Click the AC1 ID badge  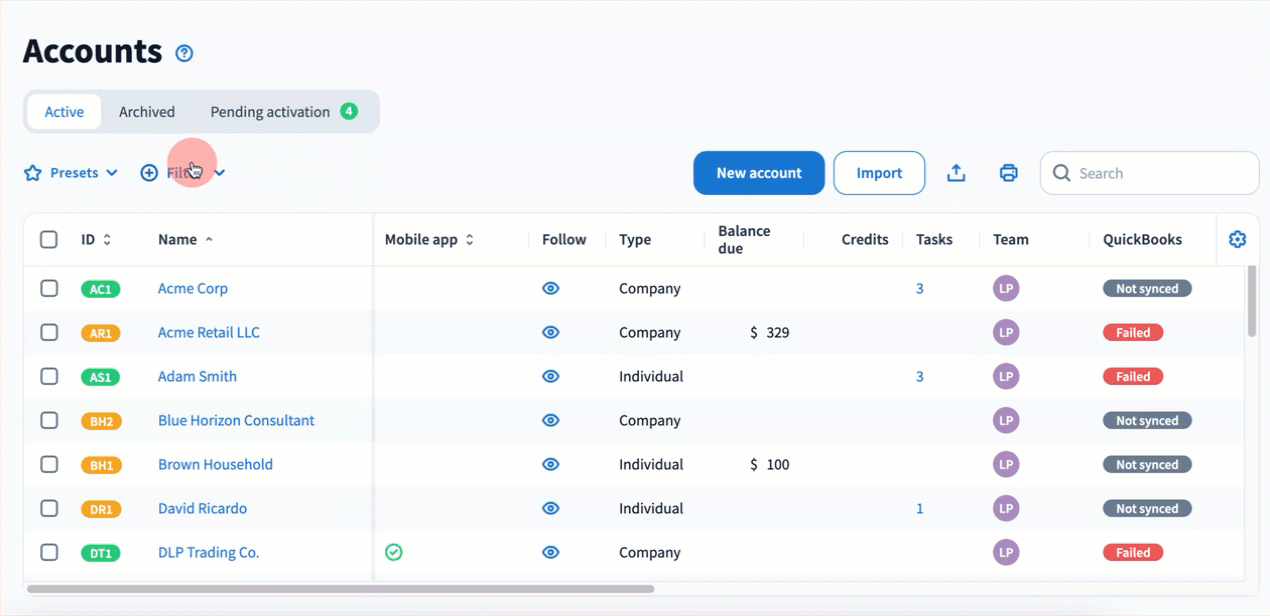point(100,289)
